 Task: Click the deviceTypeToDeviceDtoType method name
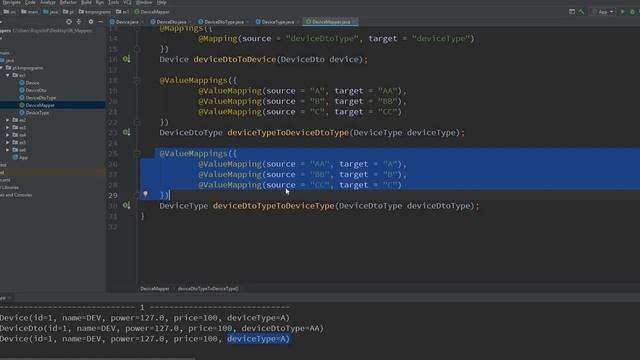pyautogui.click(x=288, y=132)
